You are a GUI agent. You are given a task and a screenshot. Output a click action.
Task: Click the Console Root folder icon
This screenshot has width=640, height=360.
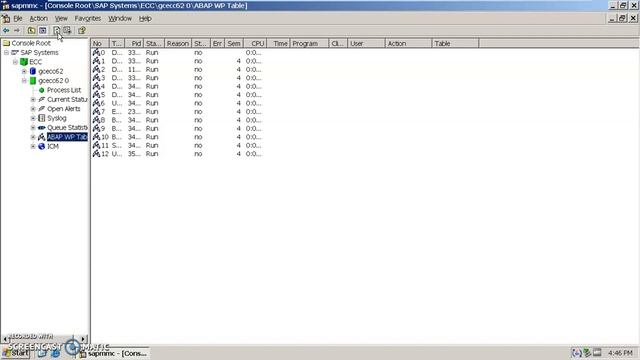pos(7,43)
